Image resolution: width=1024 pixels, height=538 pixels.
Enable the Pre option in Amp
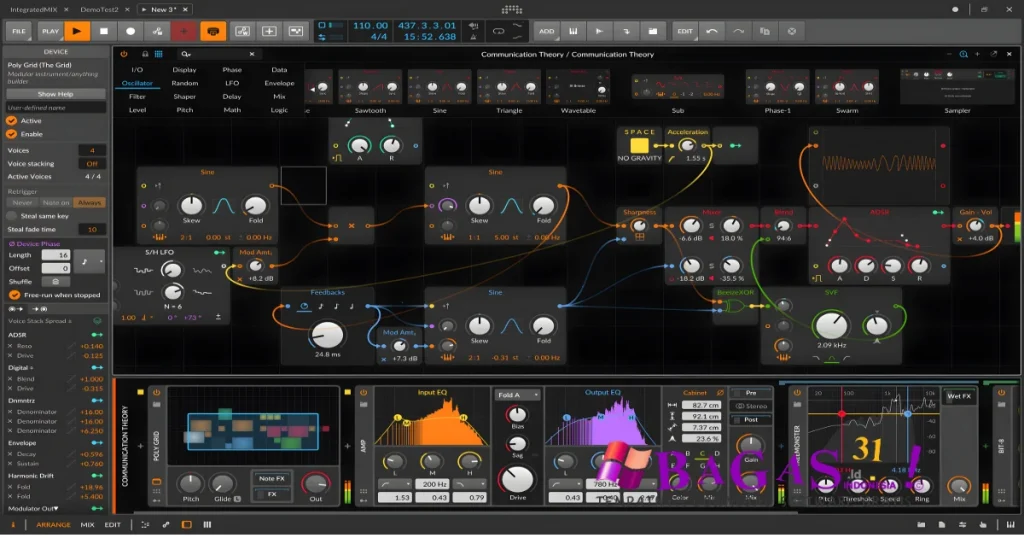[751, 393]
